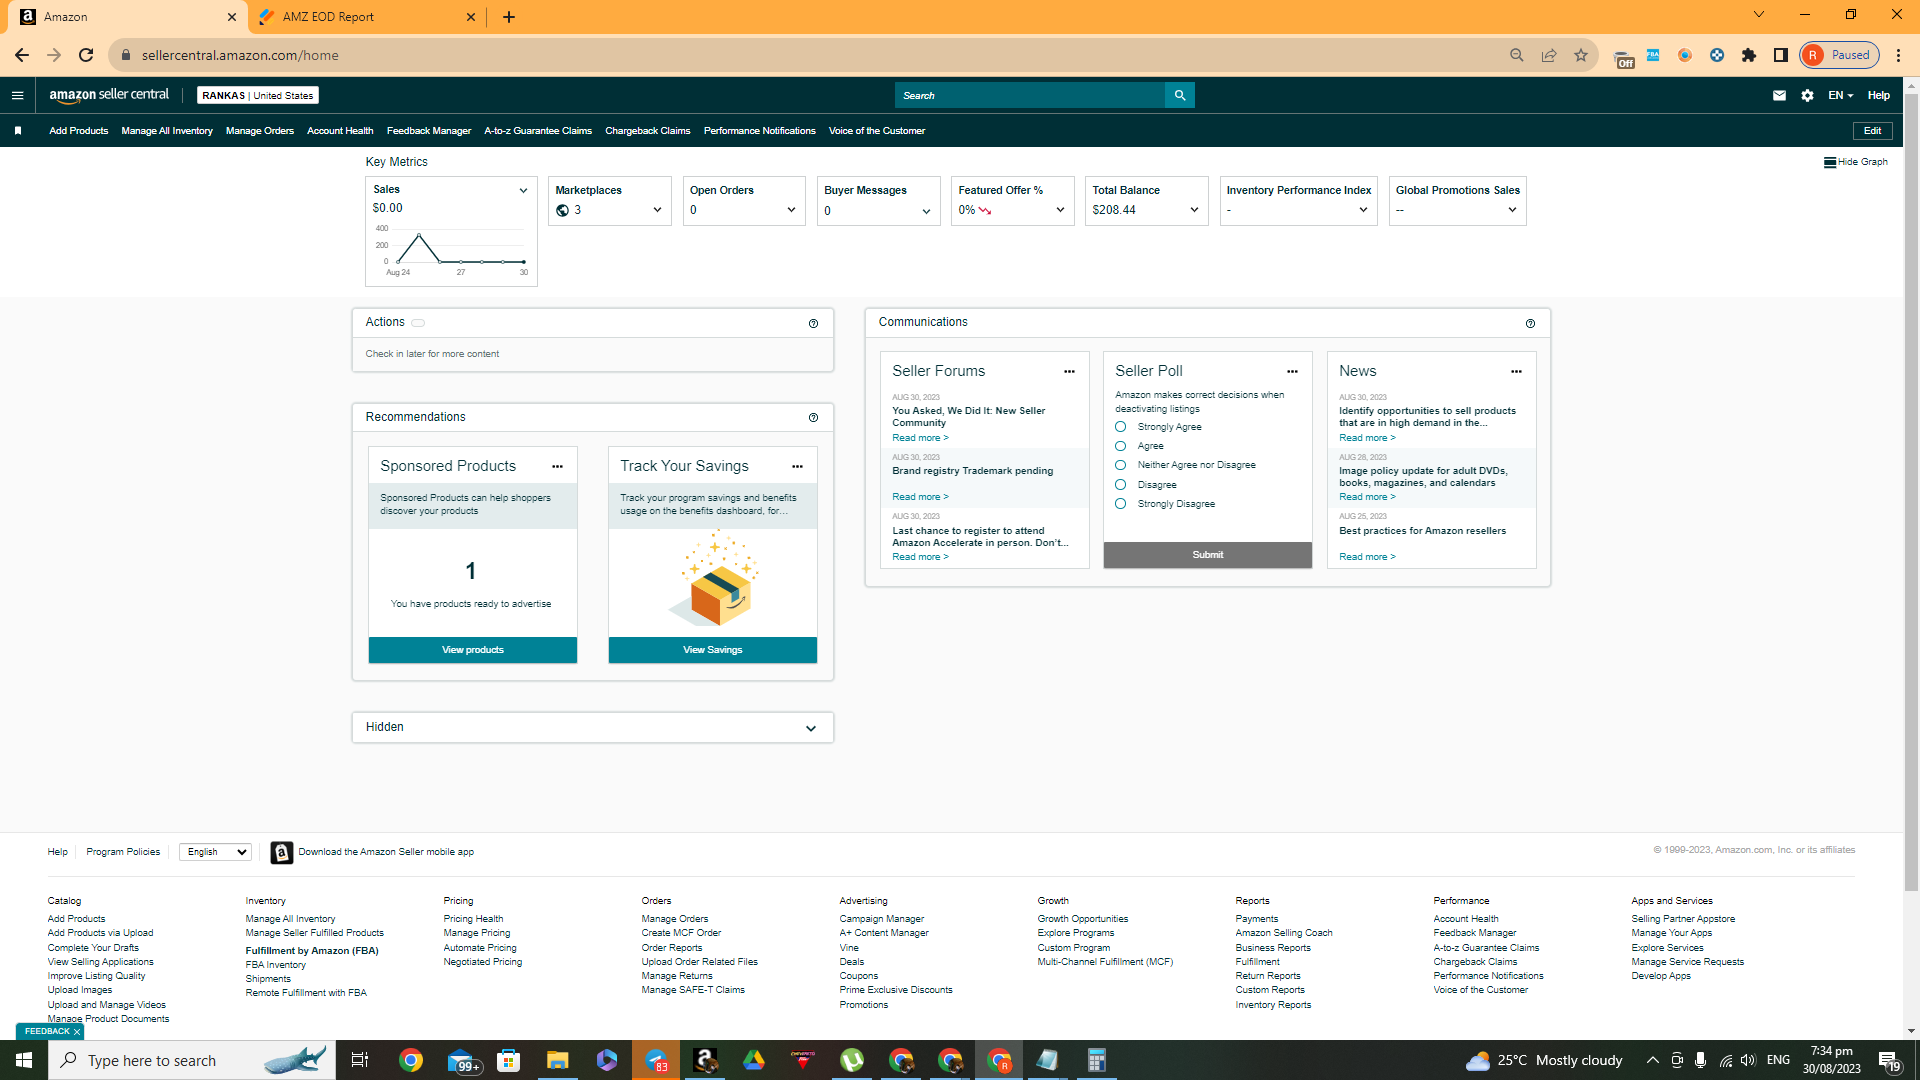This screenshot has width=1920, height=1080.
Task: Submit the Seller Poll answer
Action: [x=1208, y=555]
